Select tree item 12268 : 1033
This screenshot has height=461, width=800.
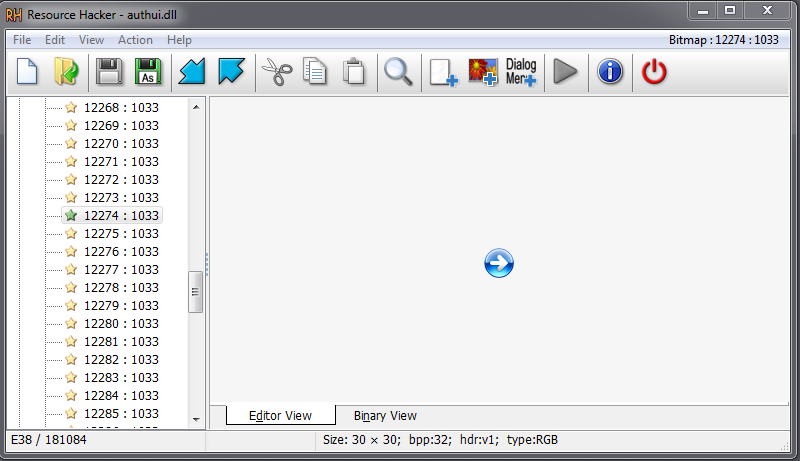(x=121, y=108)
